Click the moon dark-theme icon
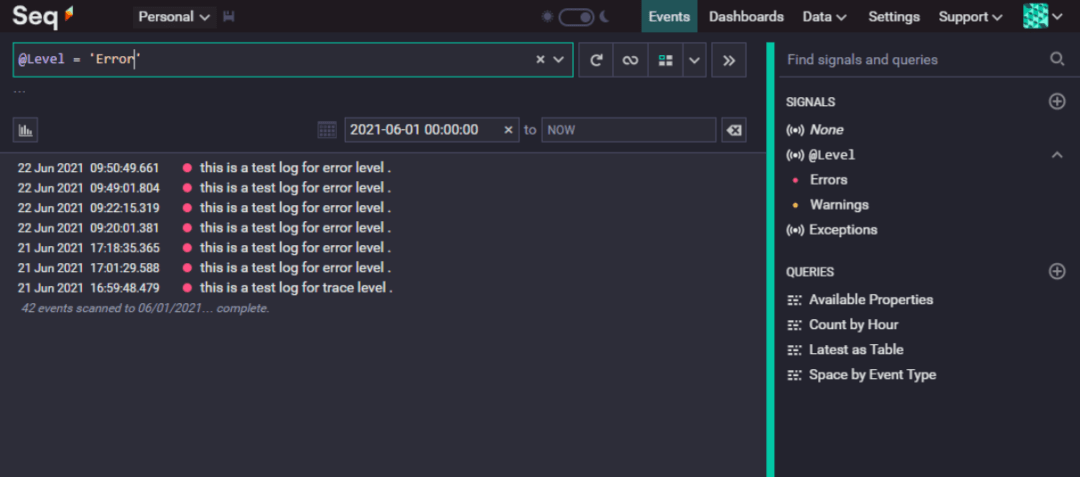The width and height of the screenshot is (1080, 477). [605, 17]
